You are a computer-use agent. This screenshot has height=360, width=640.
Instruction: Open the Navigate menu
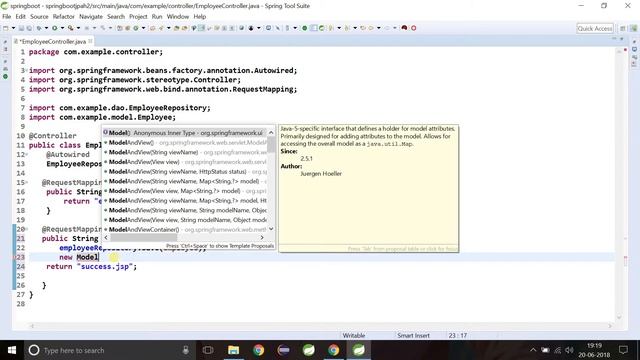[91, 17]
